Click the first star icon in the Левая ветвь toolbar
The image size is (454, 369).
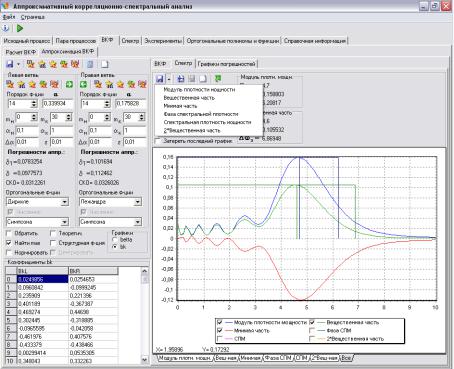click(10, 84)
